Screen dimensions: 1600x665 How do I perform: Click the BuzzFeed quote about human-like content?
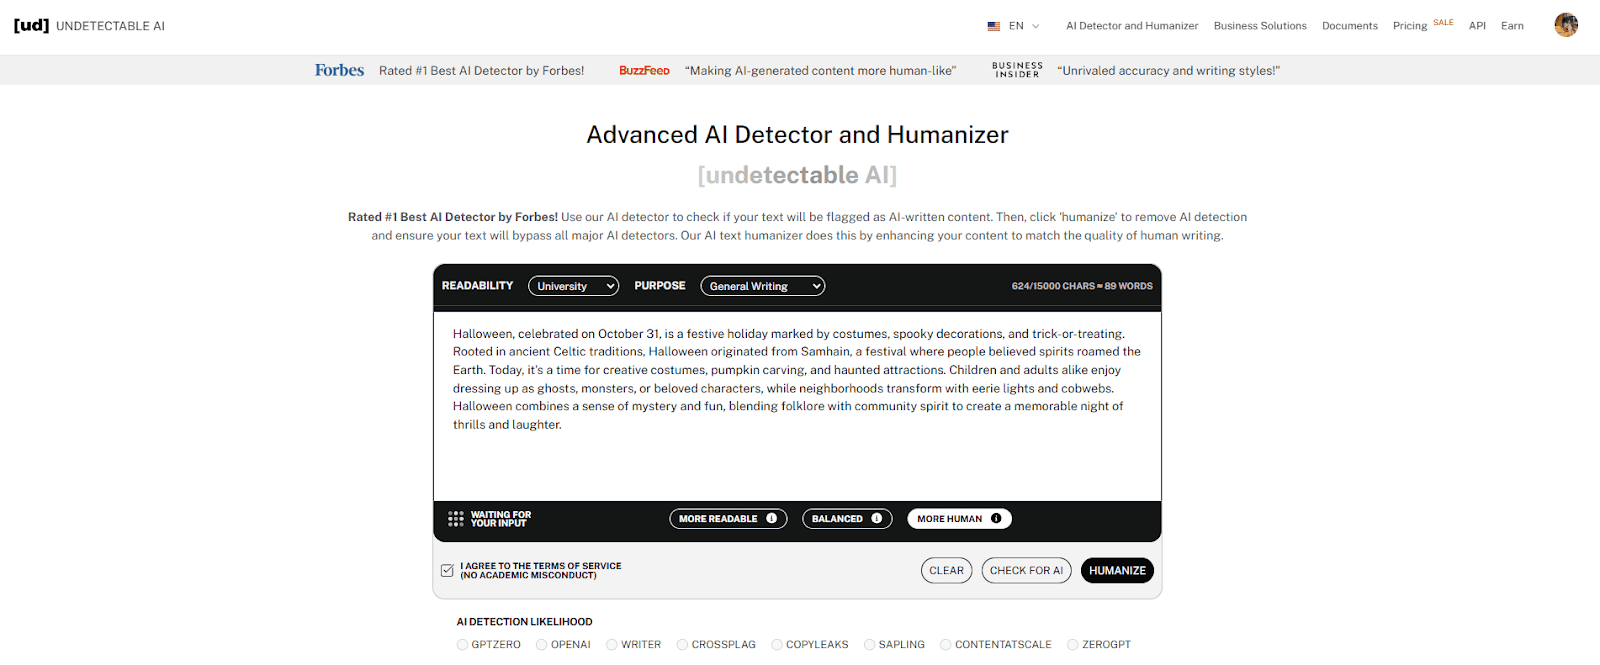click(x=820, y=70)
